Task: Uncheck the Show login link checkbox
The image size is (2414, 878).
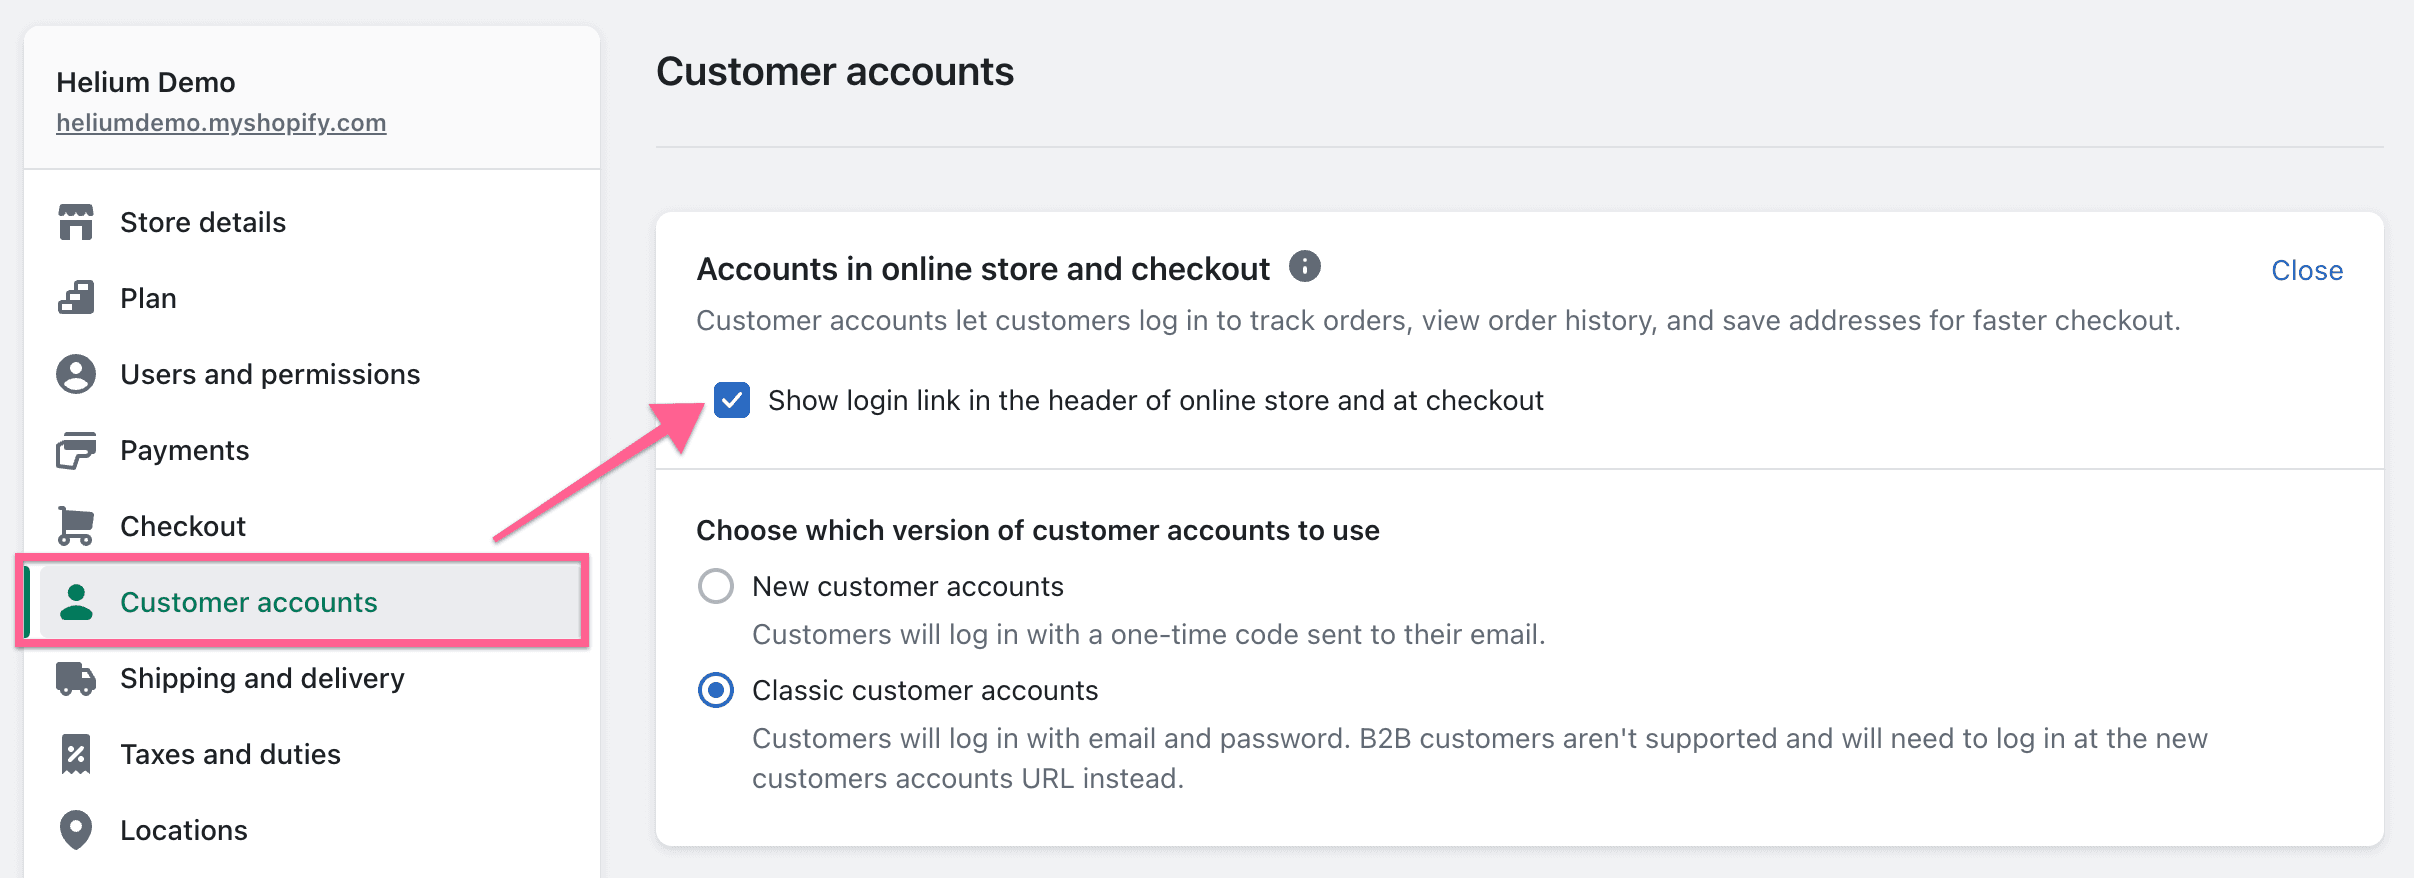Action: pyautogui.click(x=732, y=400)
